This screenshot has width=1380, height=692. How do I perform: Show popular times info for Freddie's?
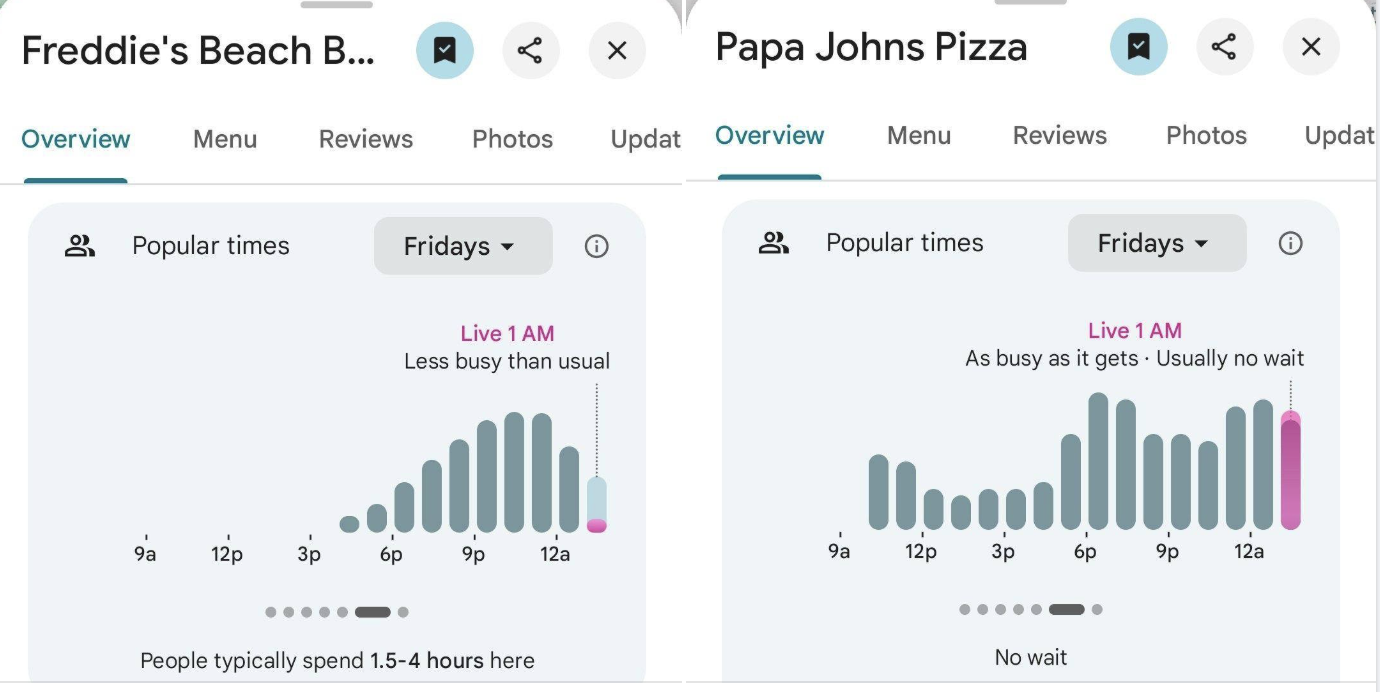(596, 246)
